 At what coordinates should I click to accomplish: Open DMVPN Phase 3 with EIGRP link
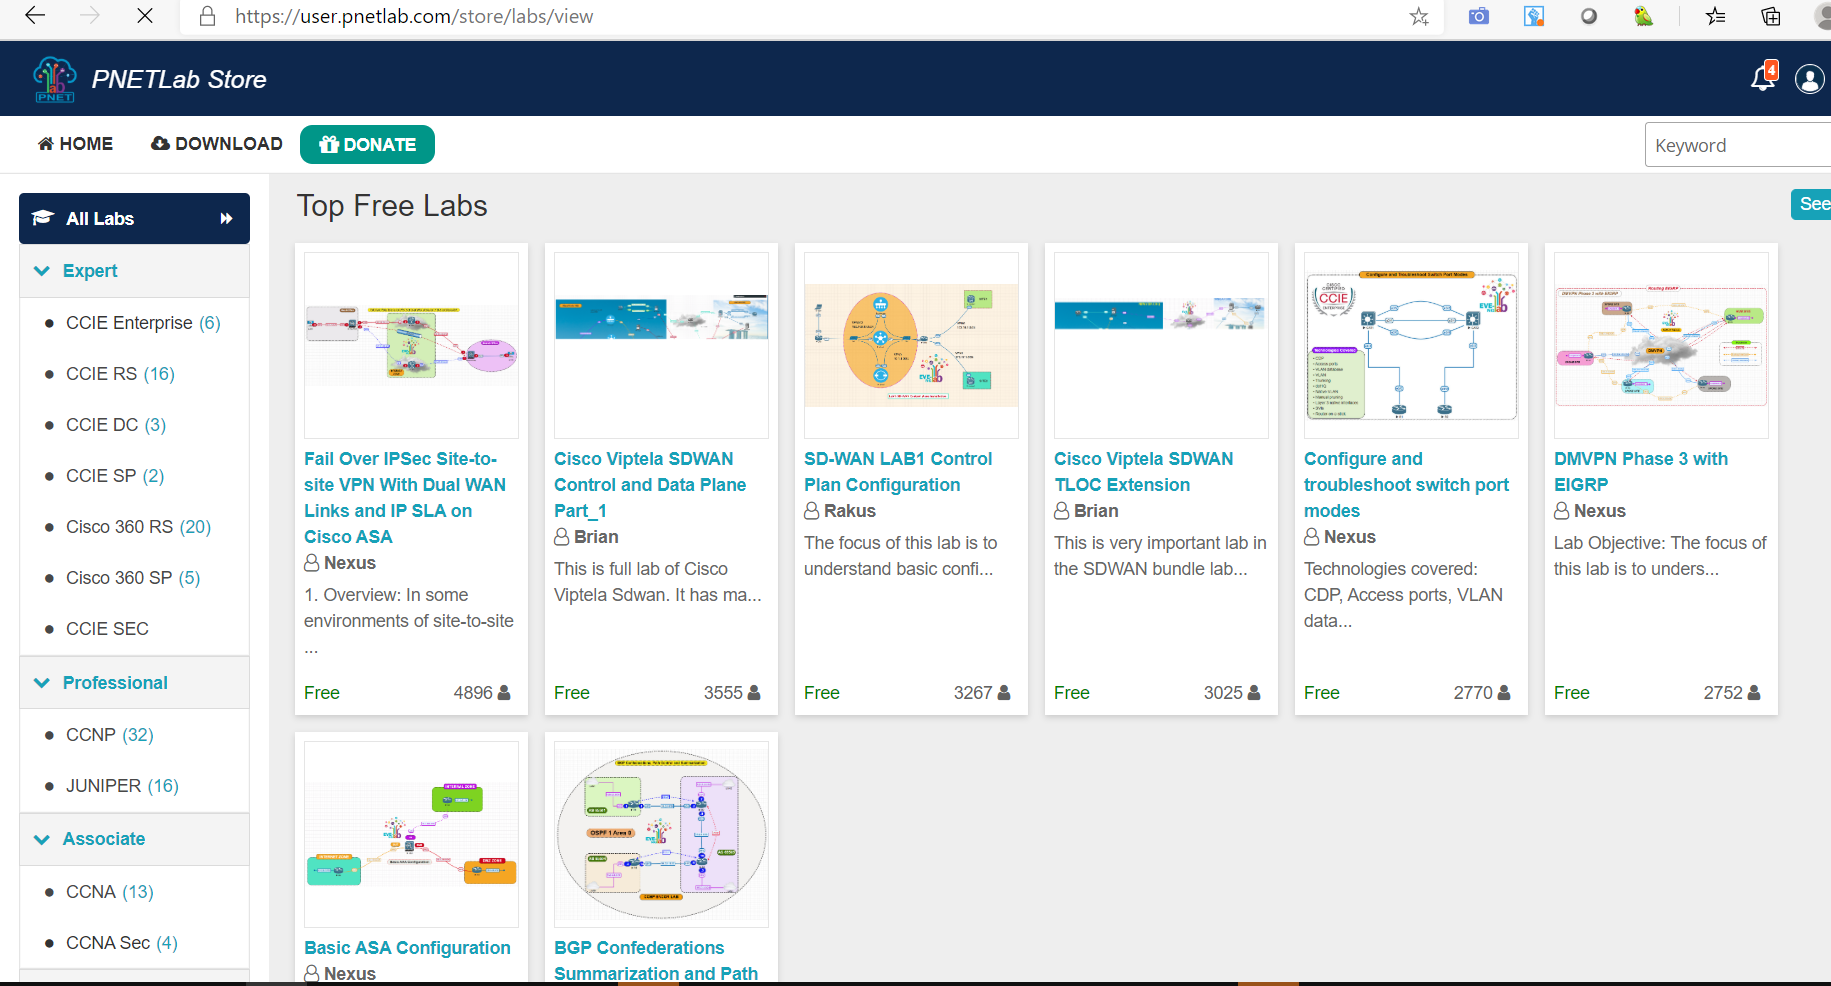tap(1641, 472)
